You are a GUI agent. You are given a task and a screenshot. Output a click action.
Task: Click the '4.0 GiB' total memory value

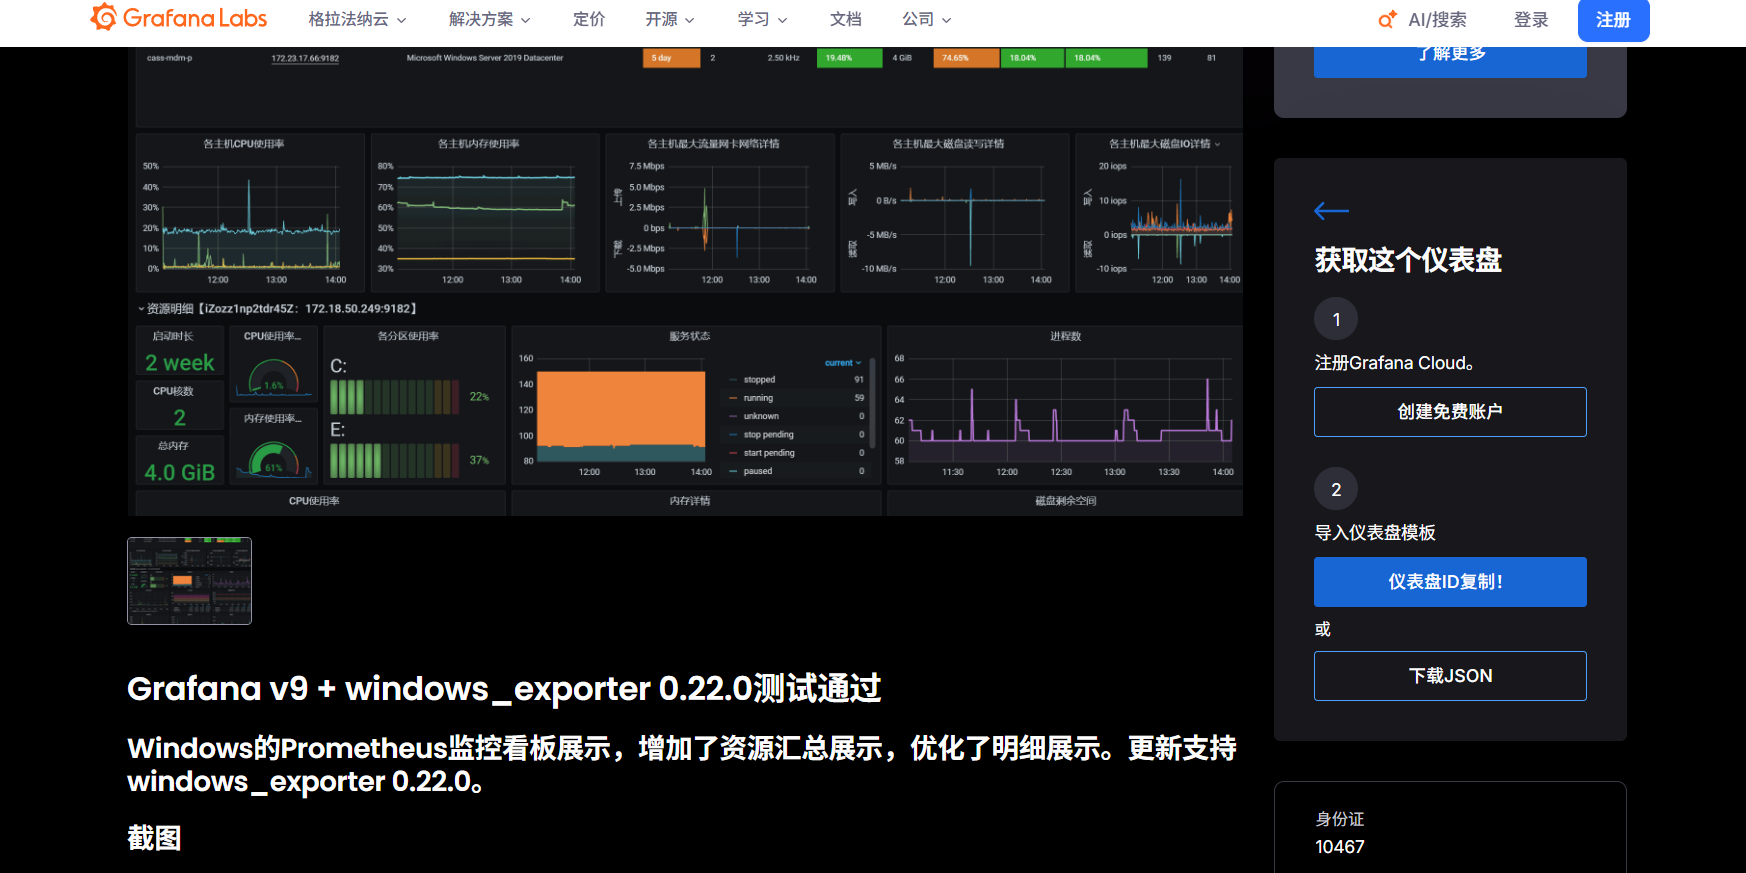(180, 472)
